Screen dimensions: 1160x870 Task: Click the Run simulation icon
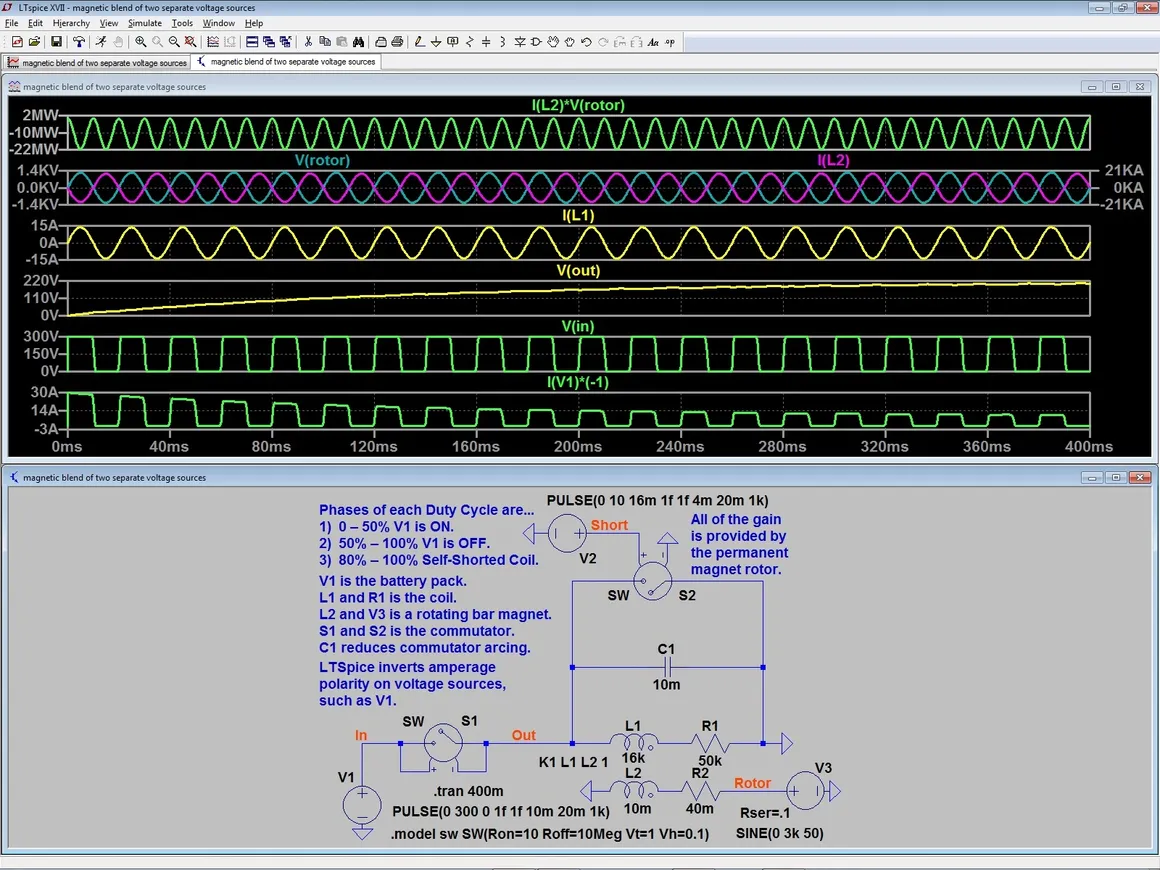pos(101,42)
